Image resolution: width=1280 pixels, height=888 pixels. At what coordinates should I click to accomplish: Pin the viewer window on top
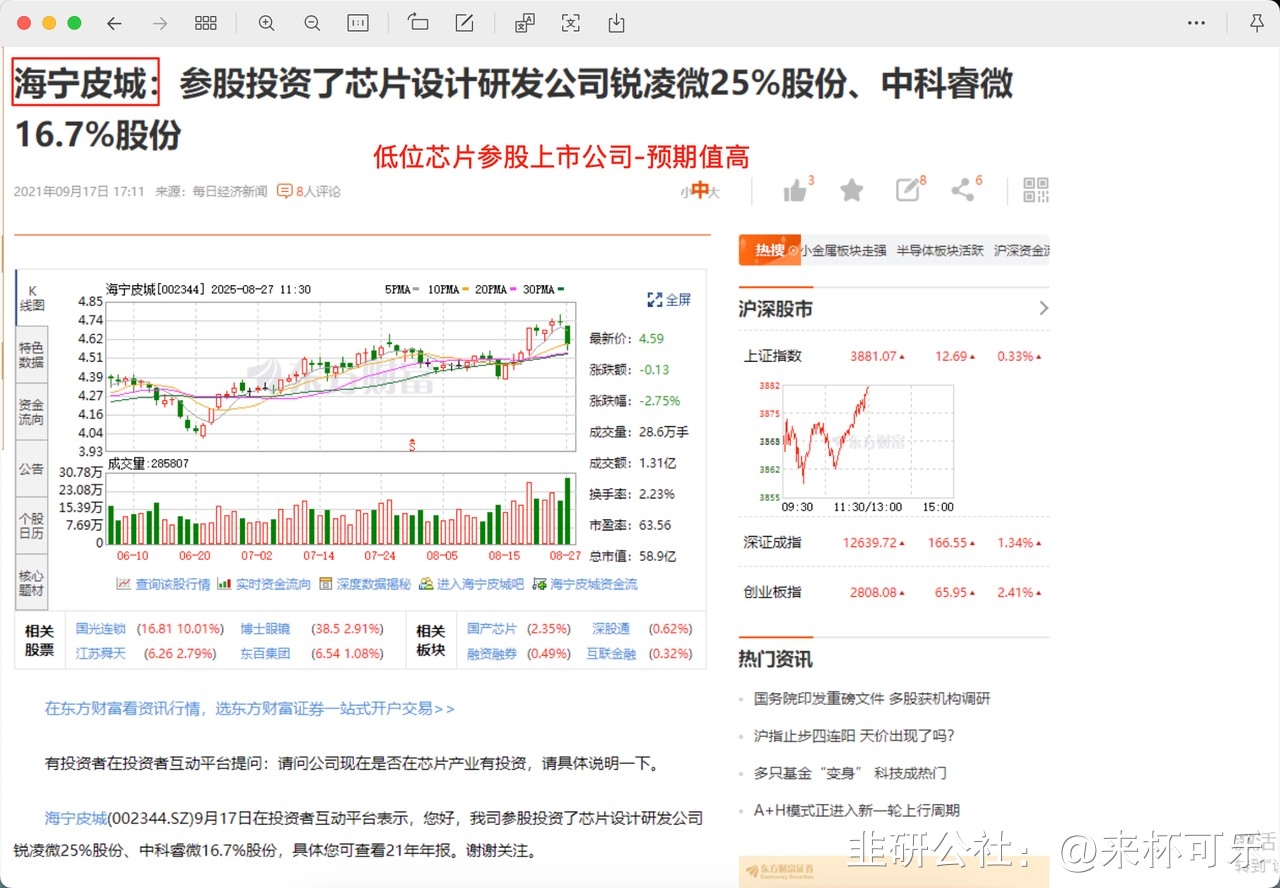click(x=1257, y=23)
